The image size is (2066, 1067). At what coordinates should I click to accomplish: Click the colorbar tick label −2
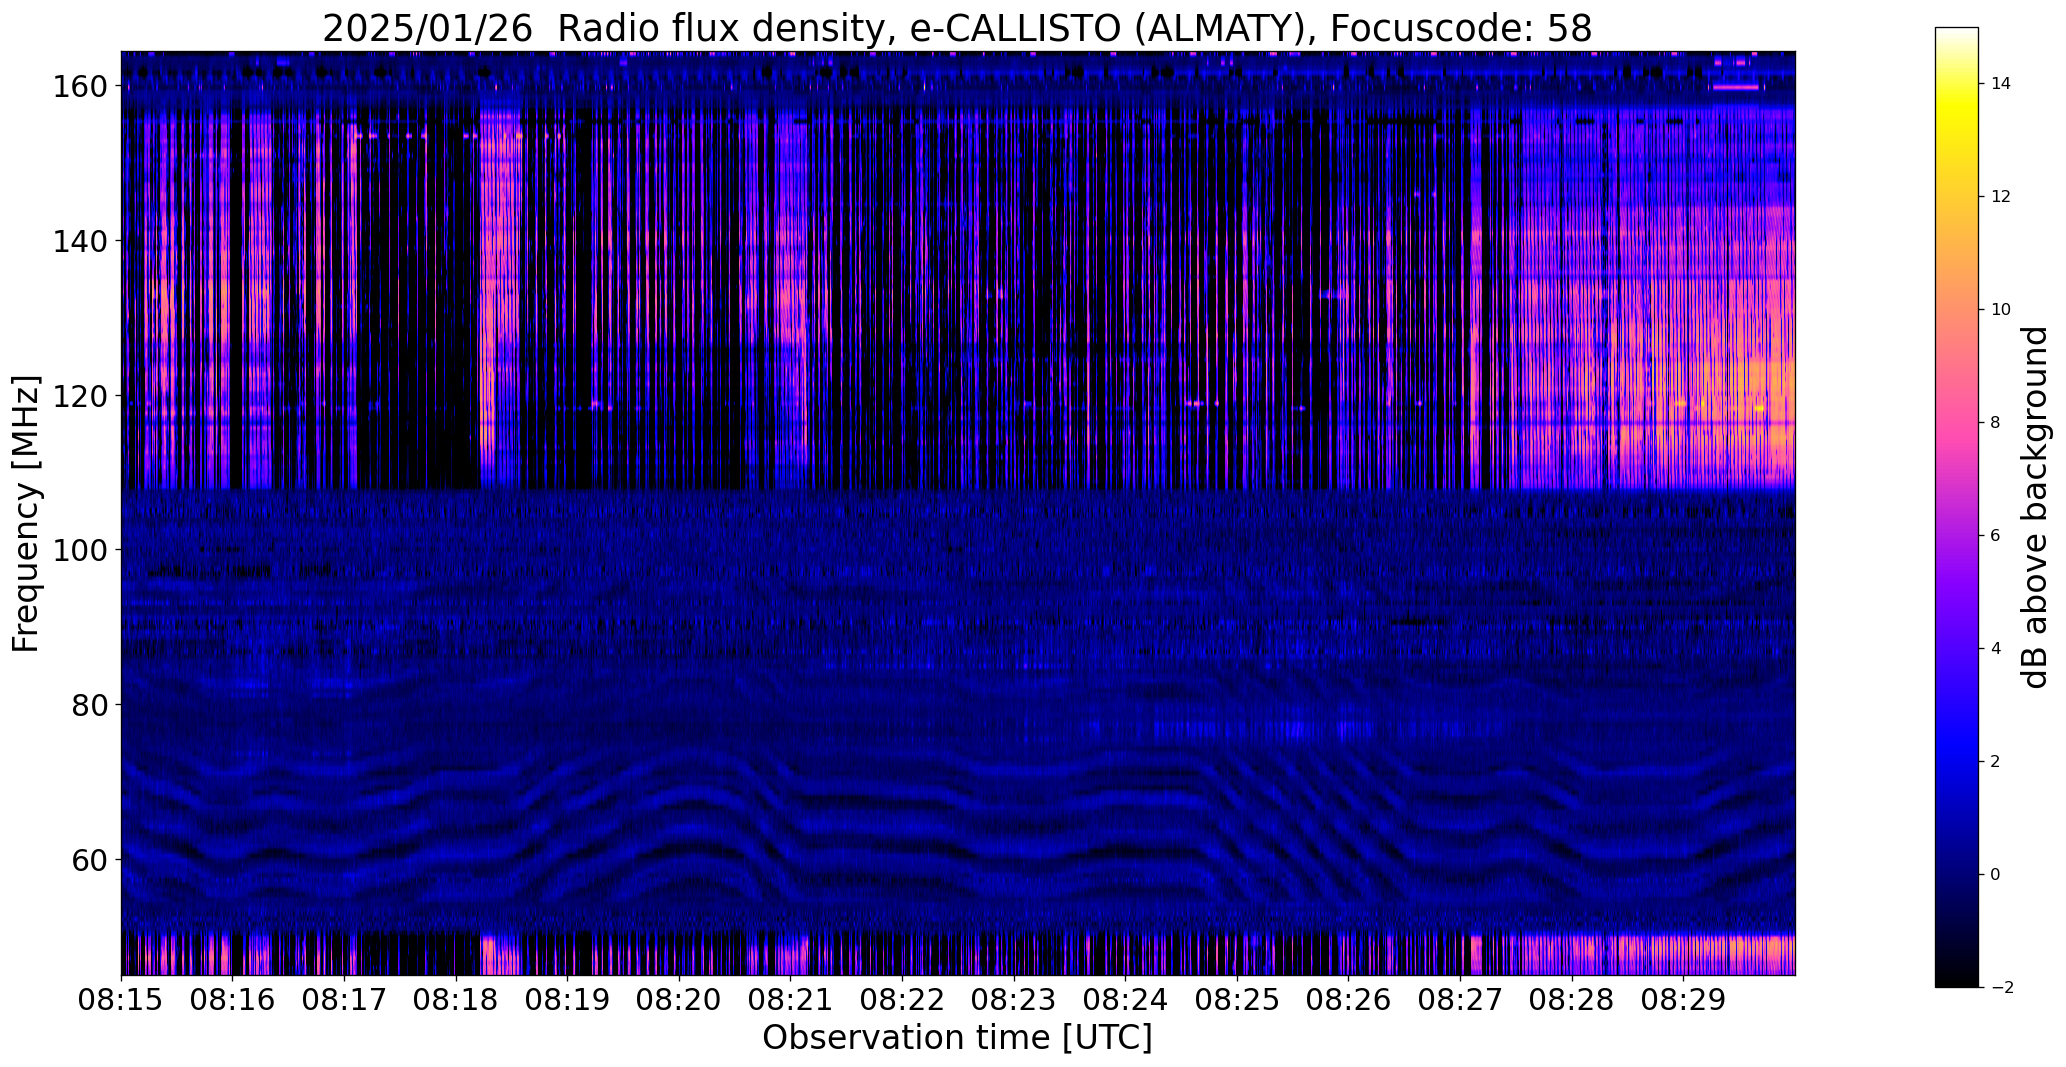(x=2002, y=988)
